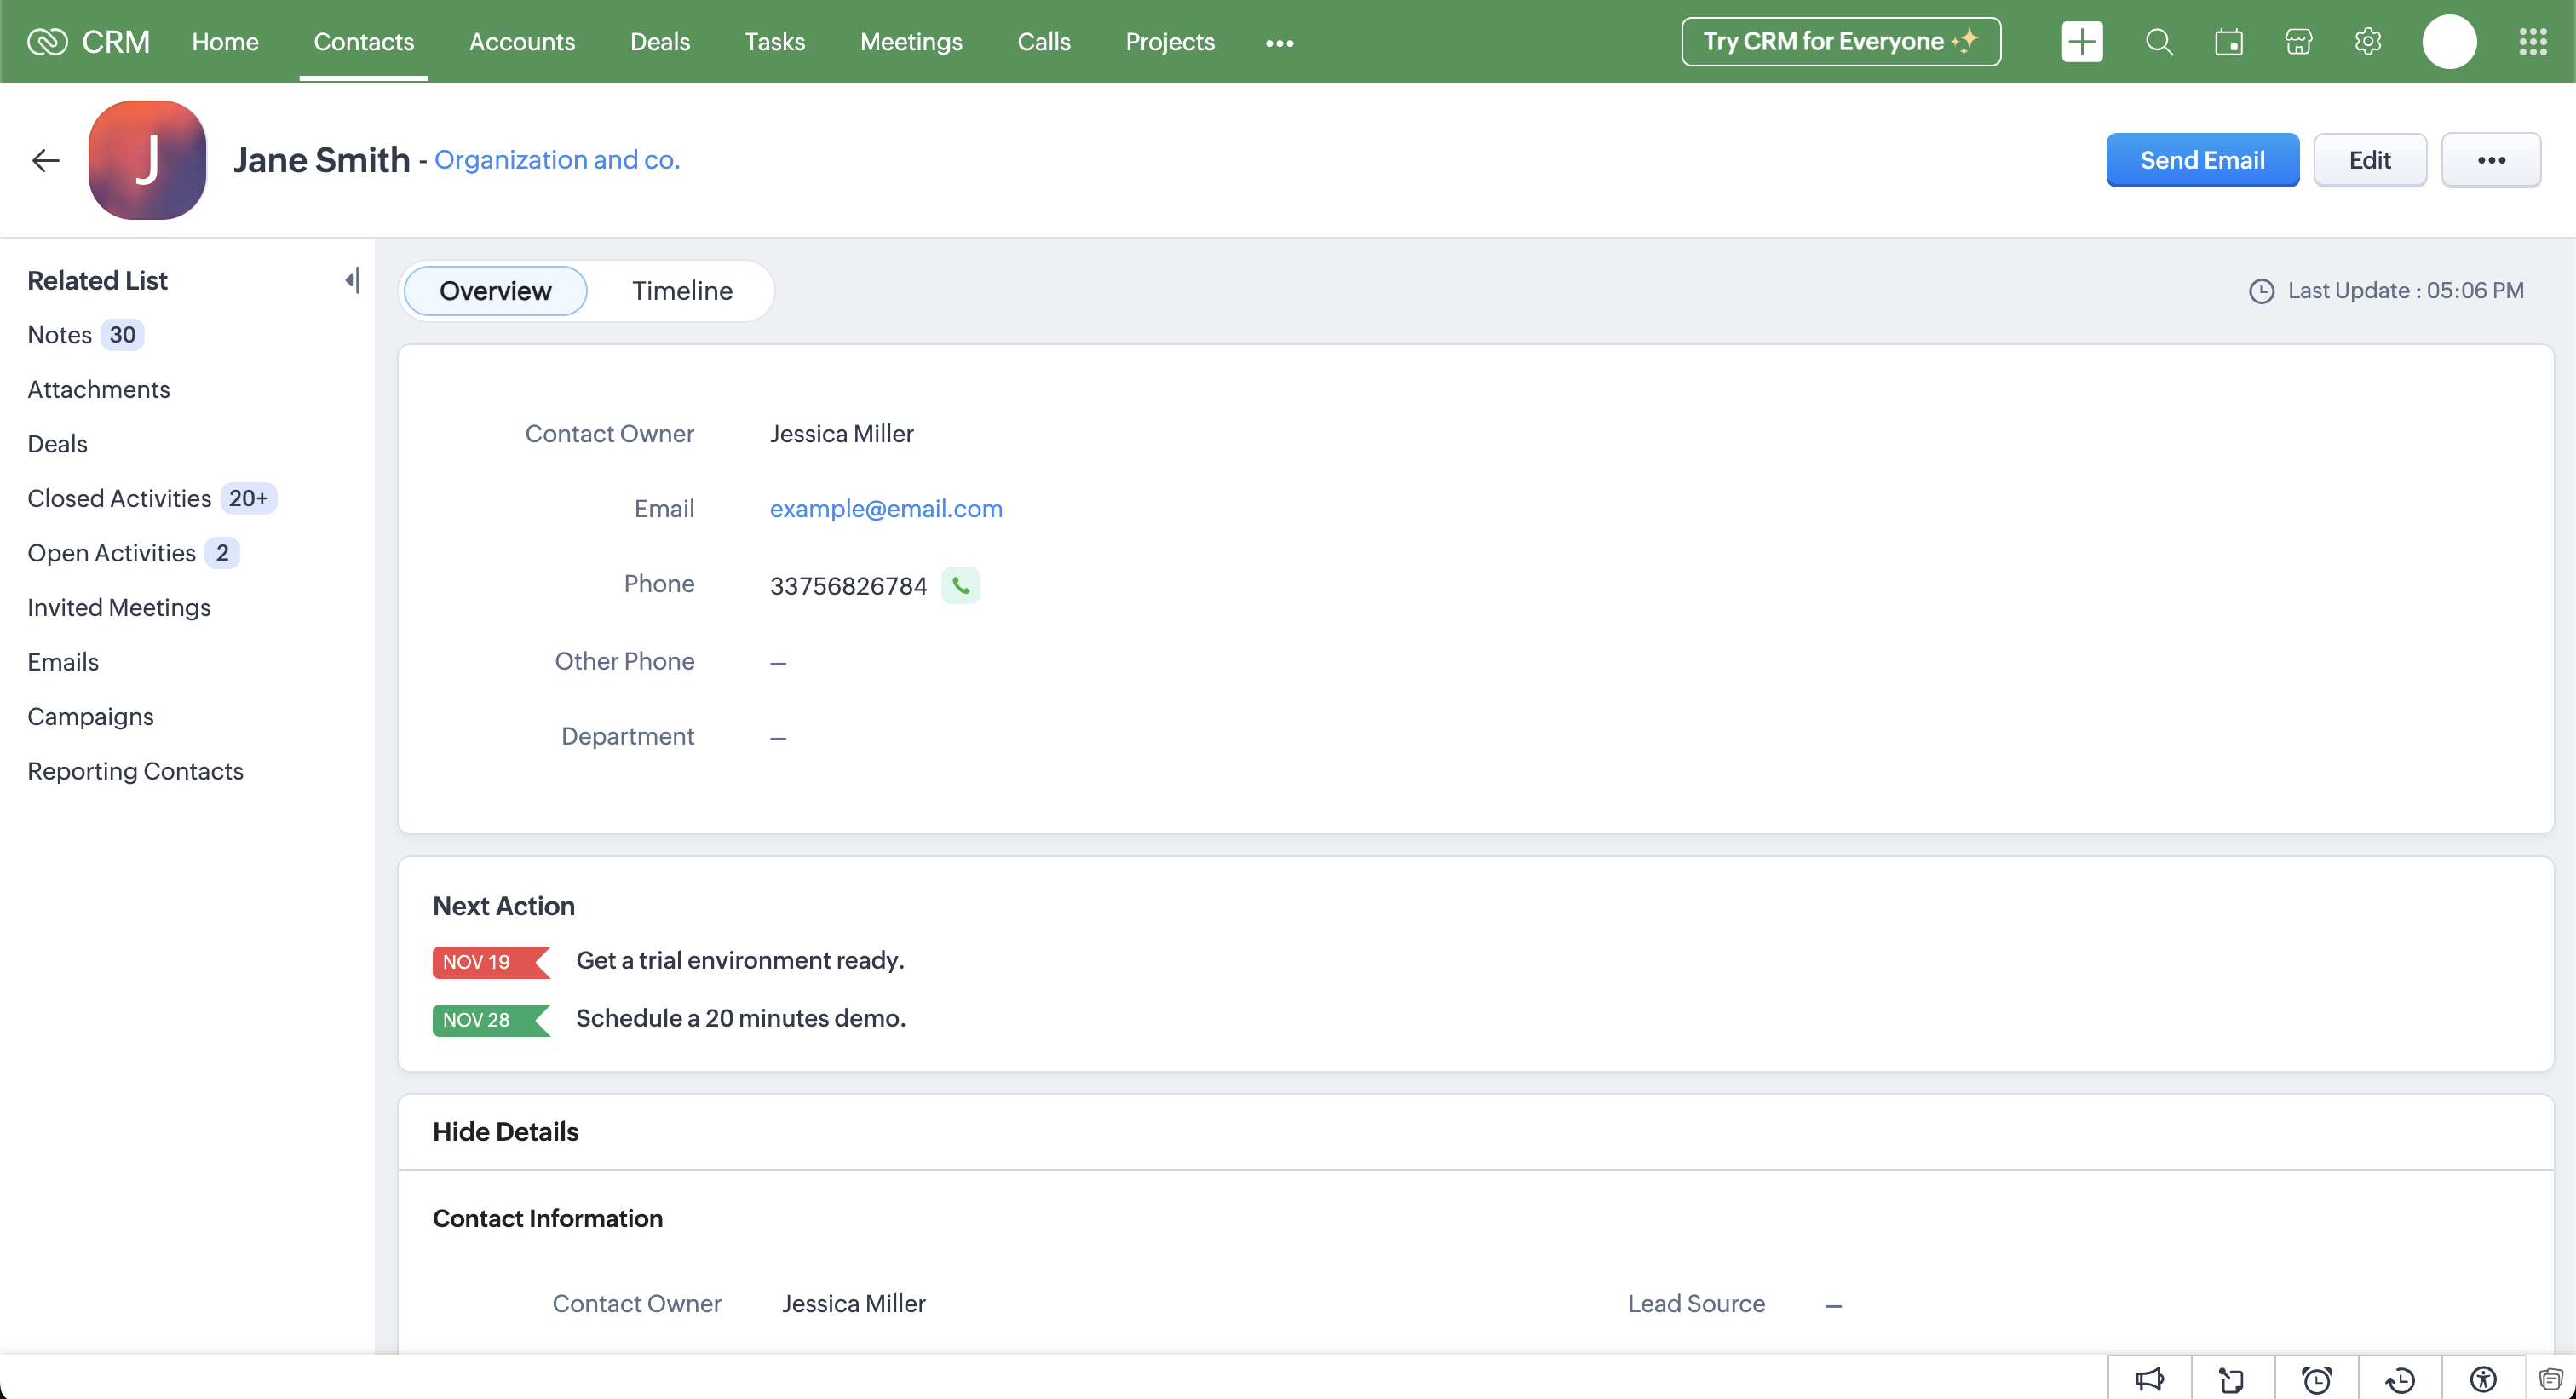Go back using the left arrow
The width and height of the screenshot is (2576, 1399).
click(46, 160)
